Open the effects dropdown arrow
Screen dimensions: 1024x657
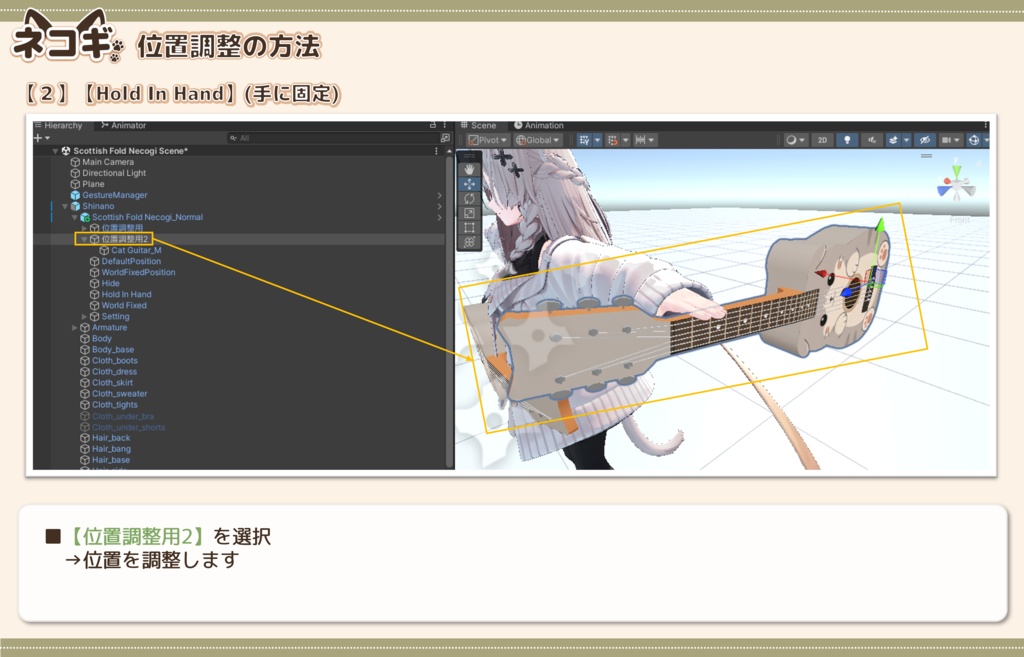906,140
